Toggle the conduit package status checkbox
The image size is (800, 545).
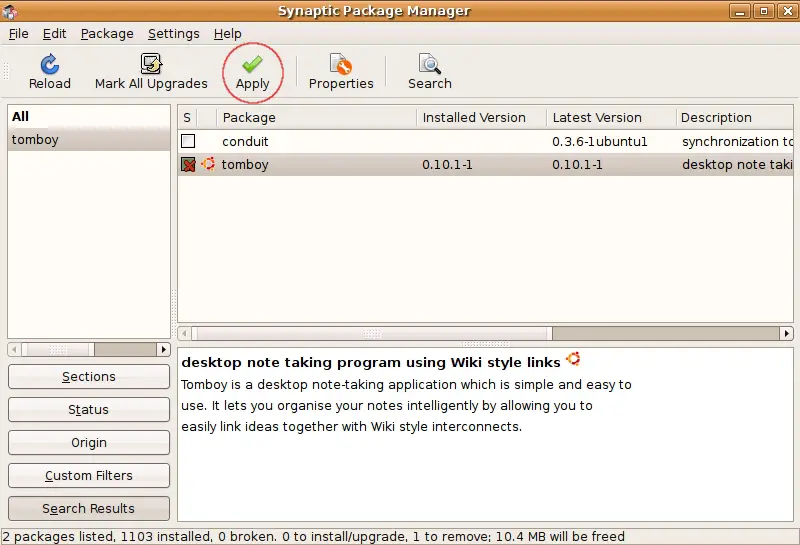tap(188, 141)
